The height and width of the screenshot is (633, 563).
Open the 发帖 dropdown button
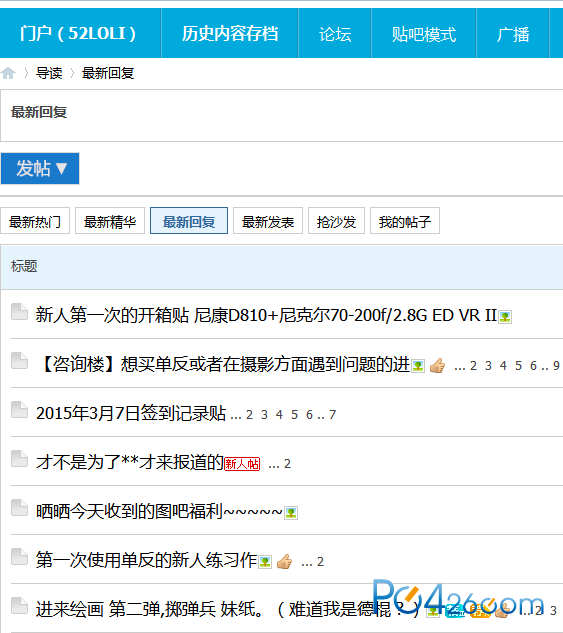coord(40,168)
